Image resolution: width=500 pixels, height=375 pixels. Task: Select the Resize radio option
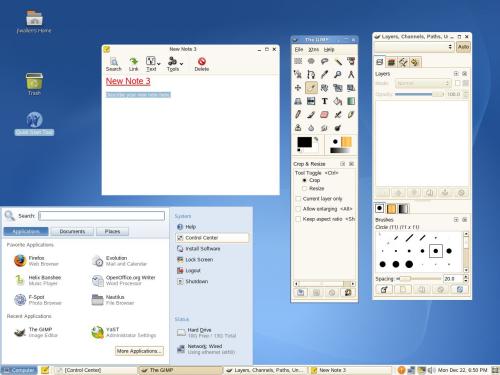coord(304,188)
